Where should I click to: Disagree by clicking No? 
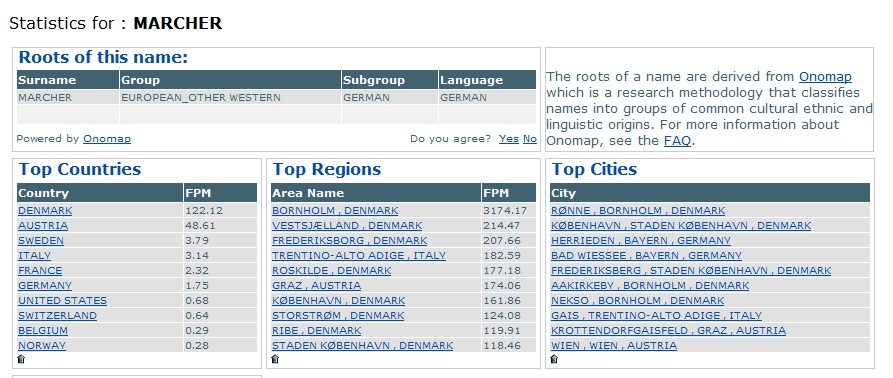pyautogui.click(x=530, y=138)
